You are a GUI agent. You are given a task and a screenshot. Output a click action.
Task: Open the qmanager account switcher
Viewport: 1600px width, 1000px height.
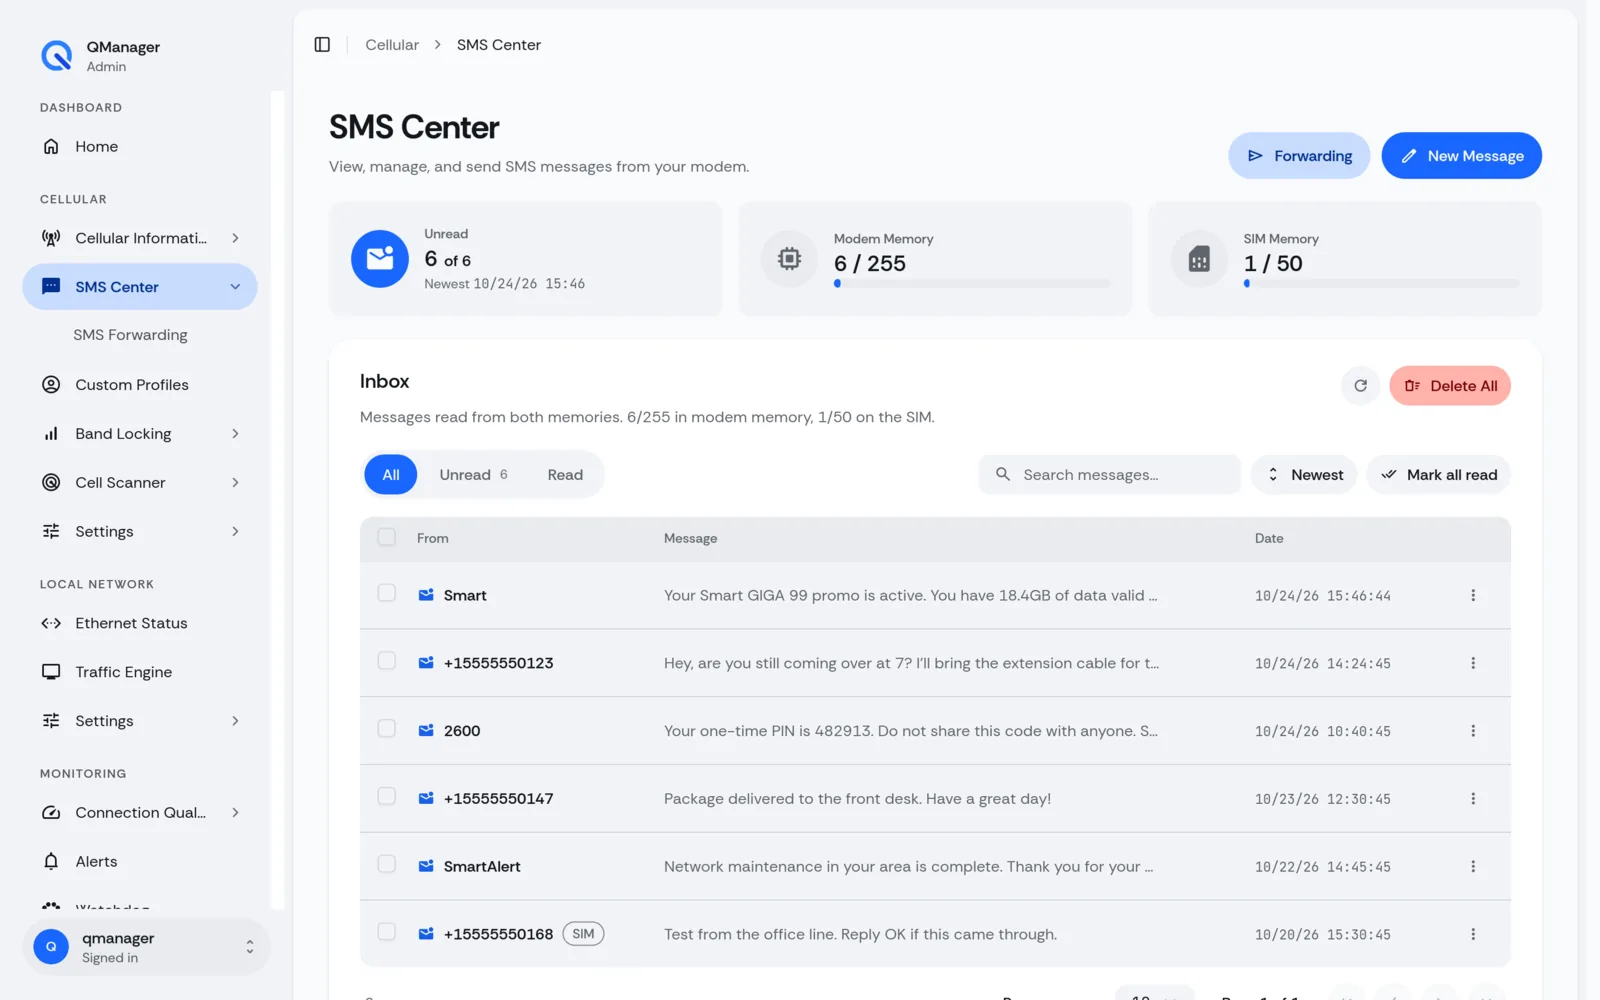coord(146,947)
